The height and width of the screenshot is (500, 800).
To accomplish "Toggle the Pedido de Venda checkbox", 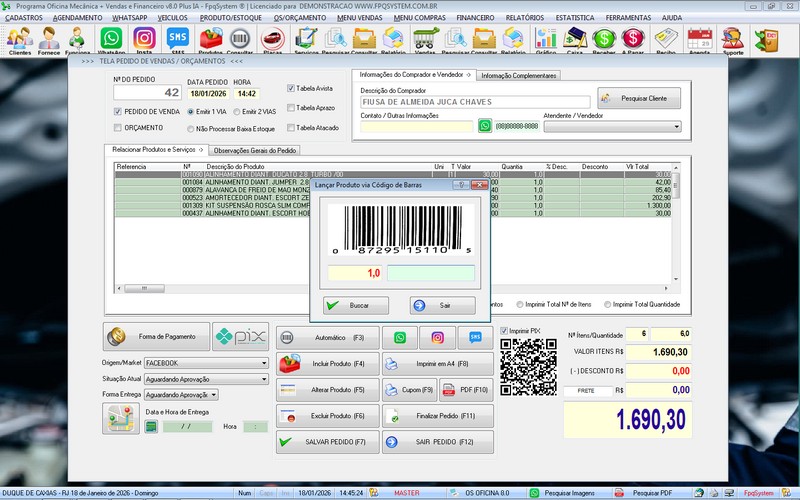I will tap(118, 111).
